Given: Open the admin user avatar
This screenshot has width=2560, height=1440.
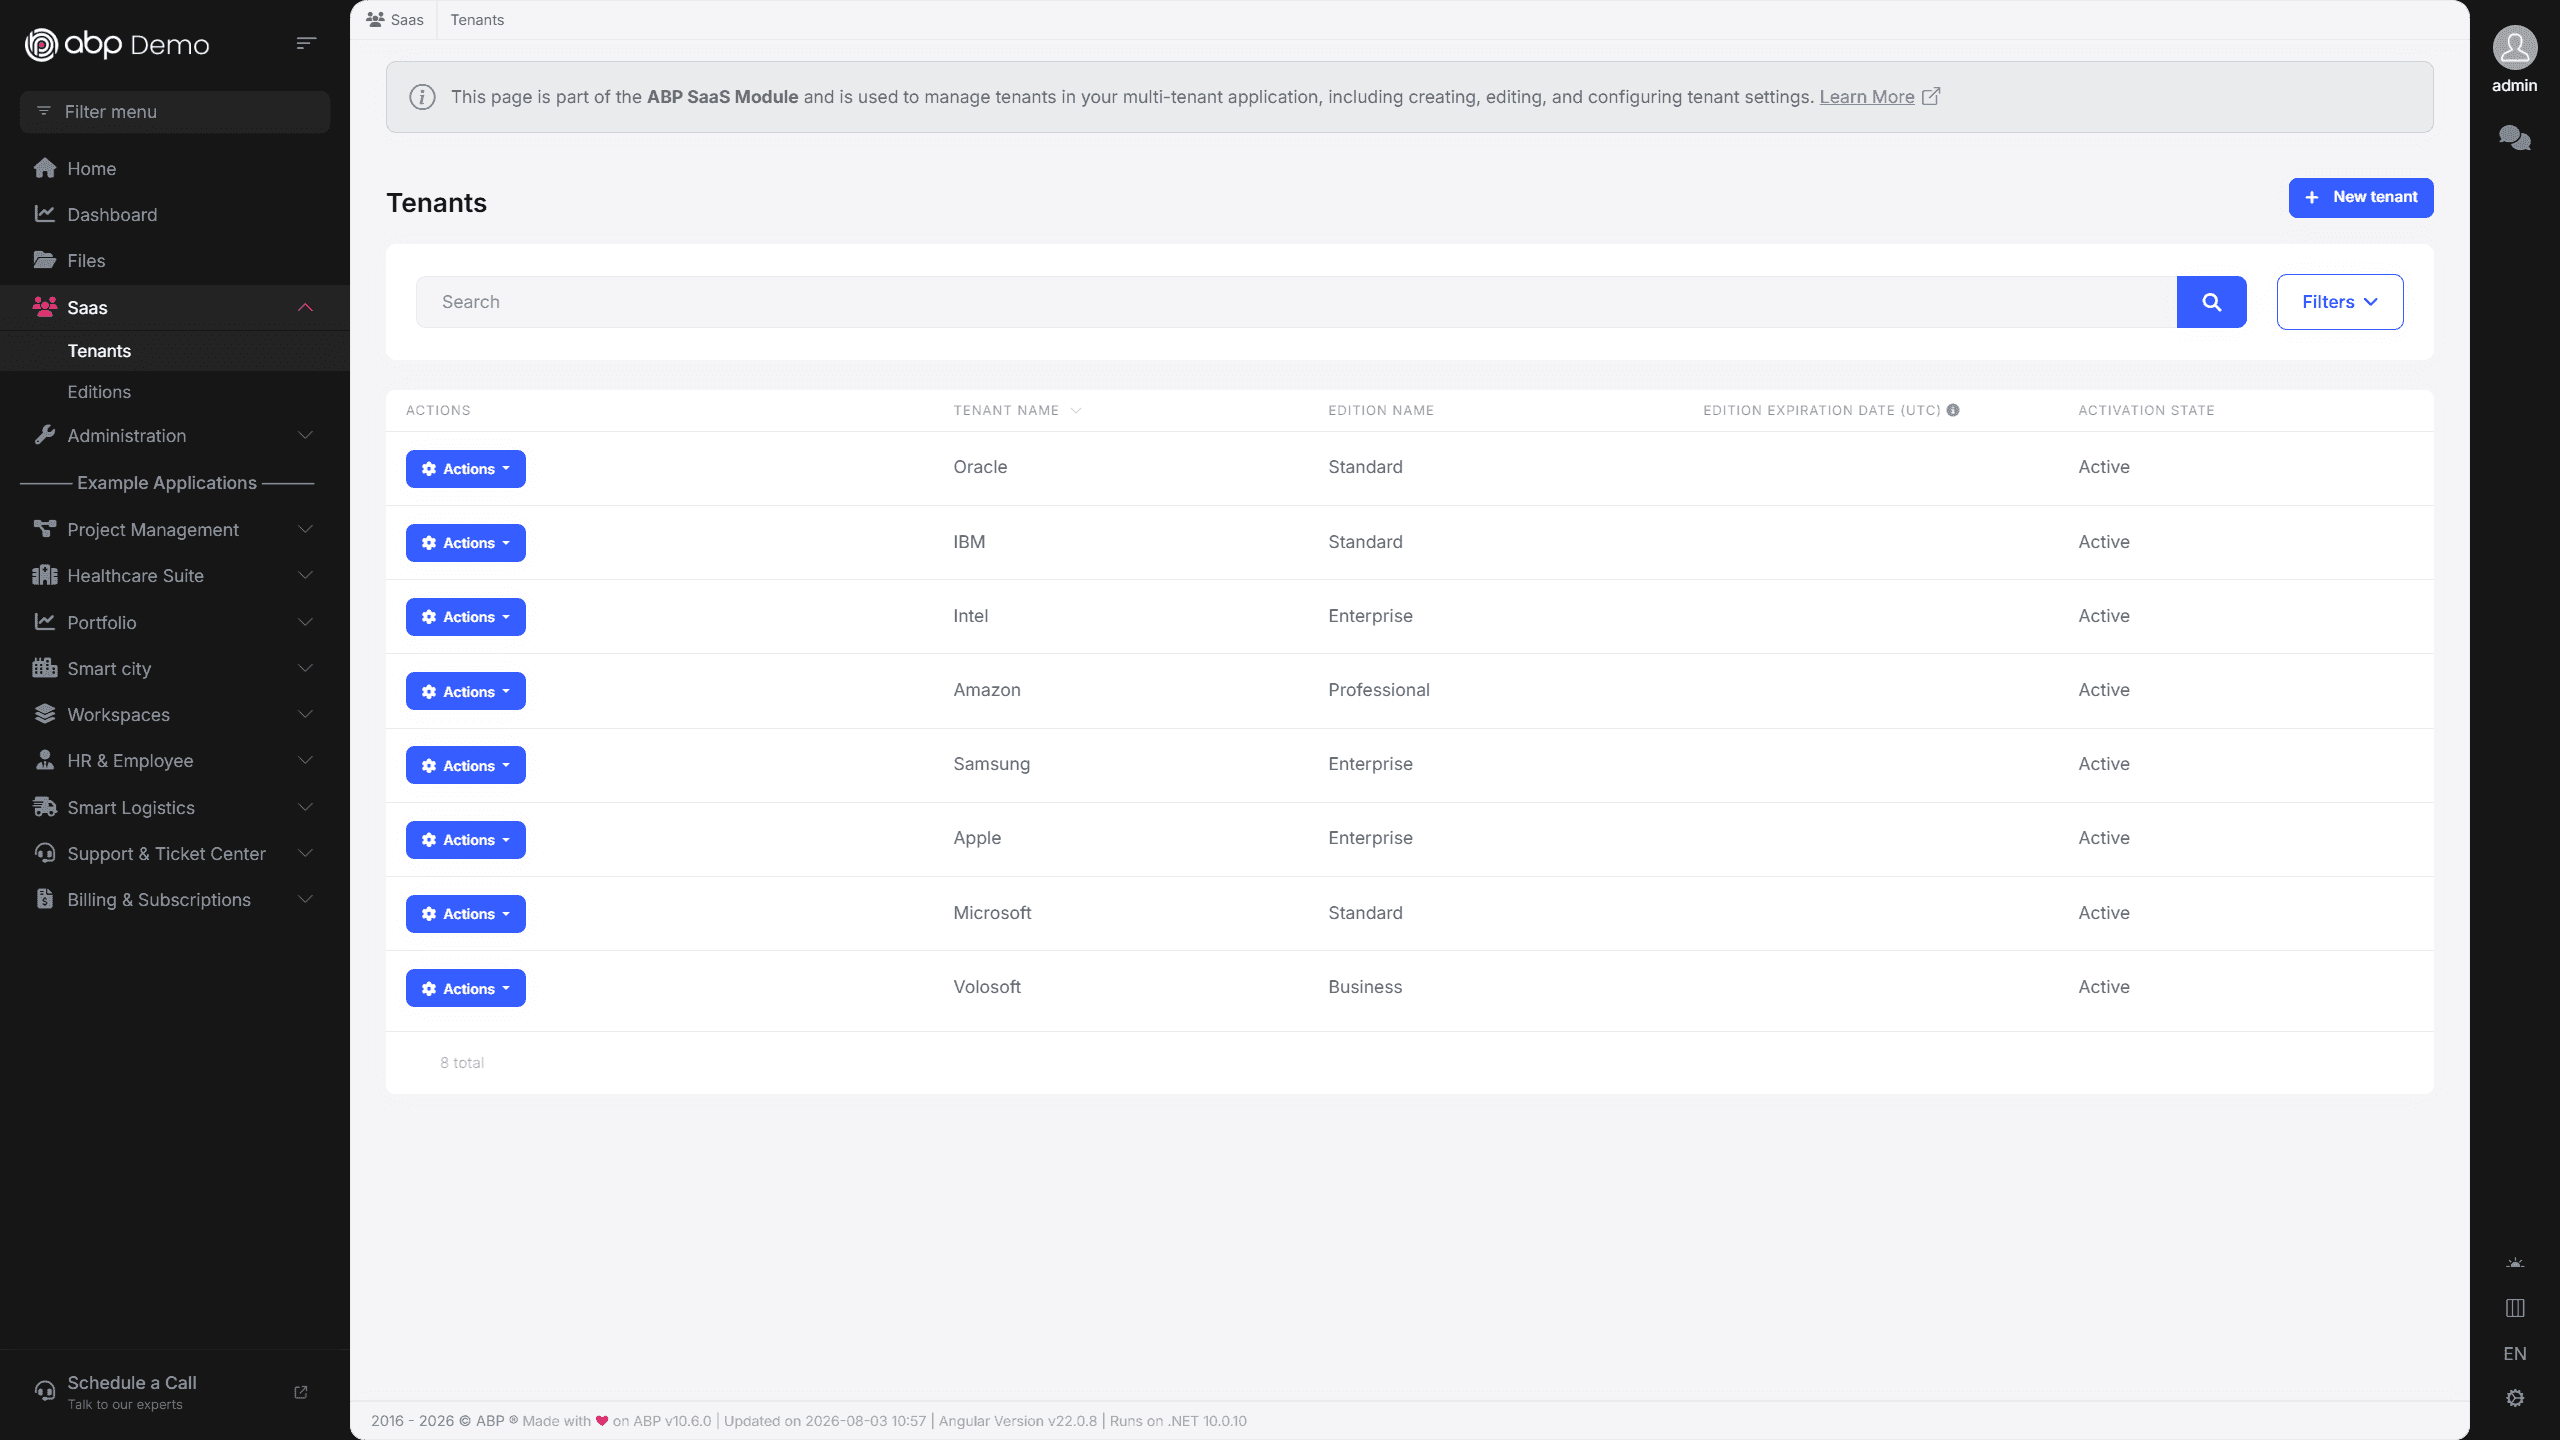Looking at the screenshot, I should [2514, 47].
